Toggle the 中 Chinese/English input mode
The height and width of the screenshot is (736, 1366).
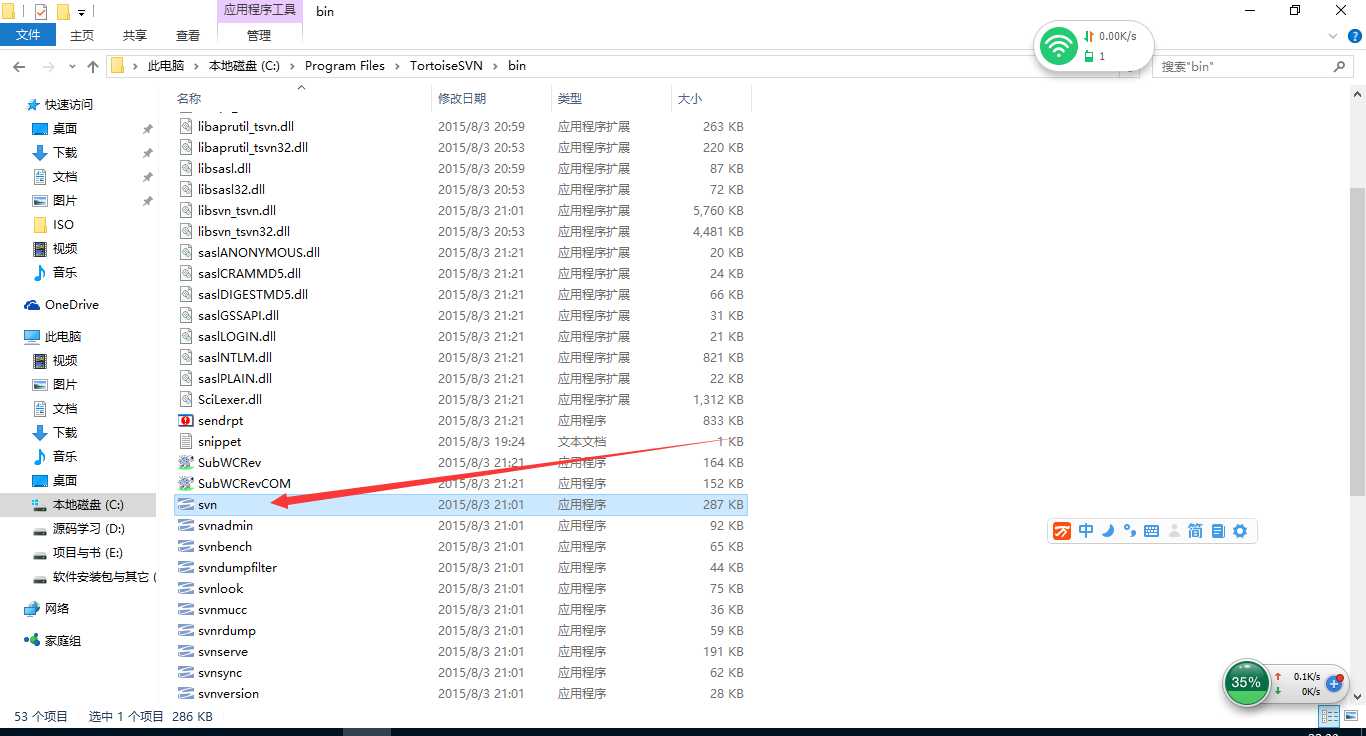click(x=1086, y=531)
